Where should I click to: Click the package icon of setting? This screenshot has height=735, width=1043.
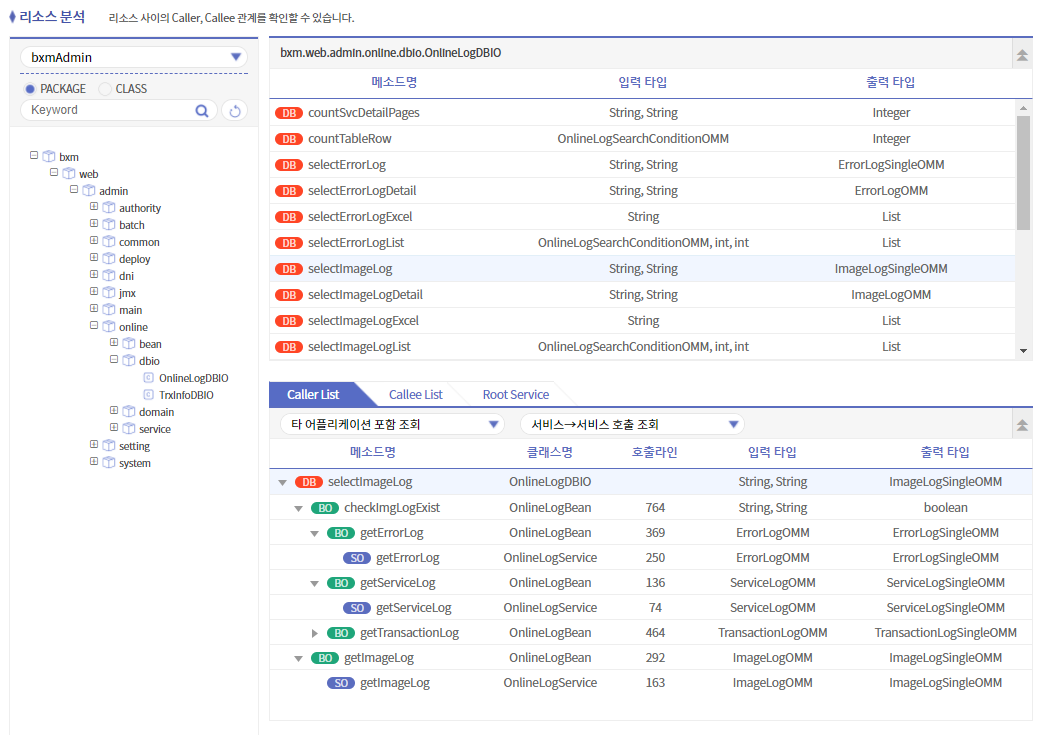[109, 446]
